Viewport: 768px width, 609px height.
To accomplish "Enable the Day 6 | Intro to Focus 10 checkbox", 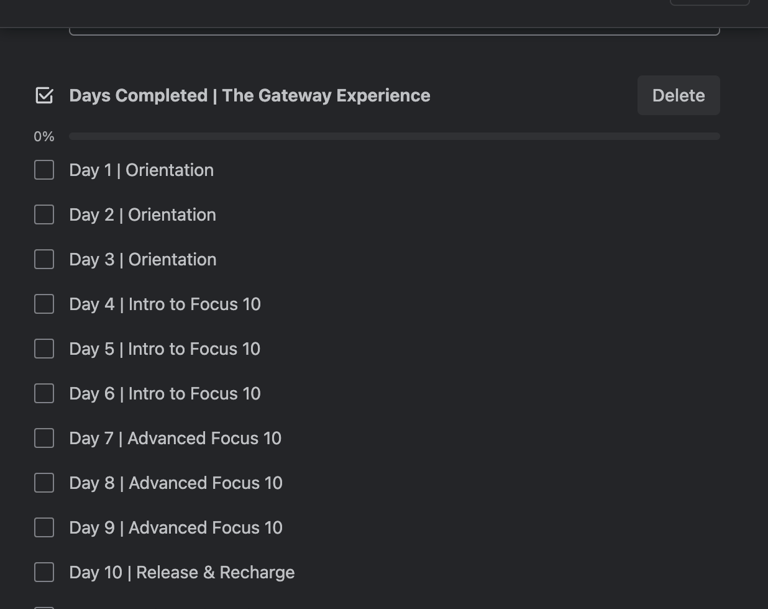I will point(44,393).
